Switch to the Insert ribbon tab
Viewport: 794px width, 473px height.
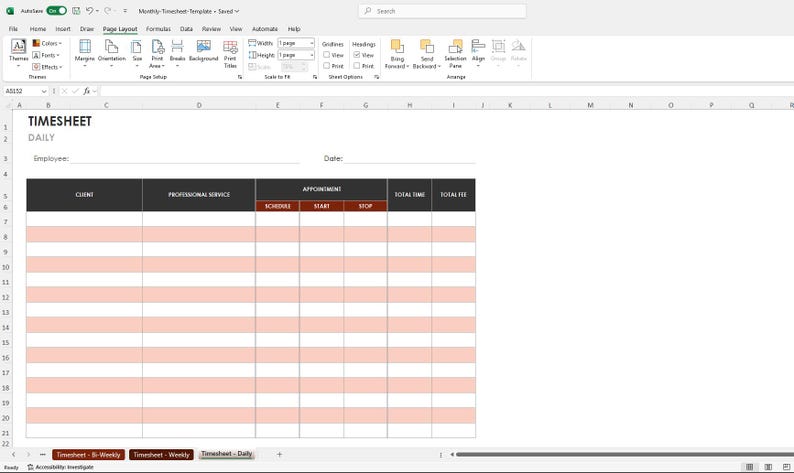[63, 29]
